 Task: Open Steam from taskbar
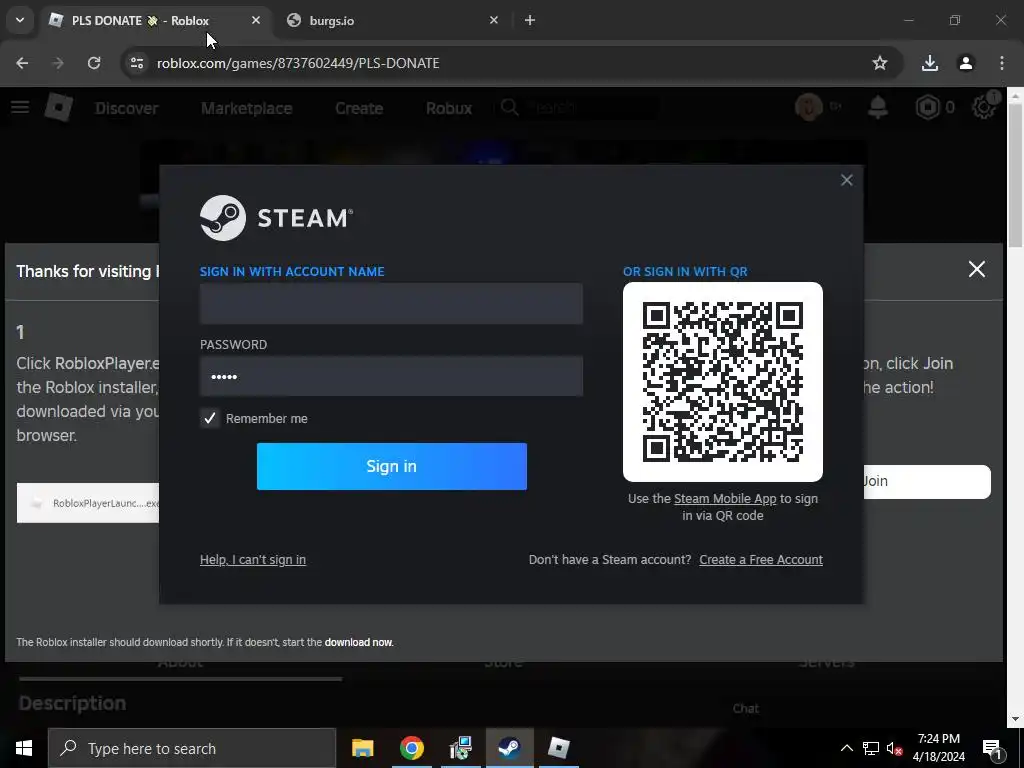click(x=509, y=748)
